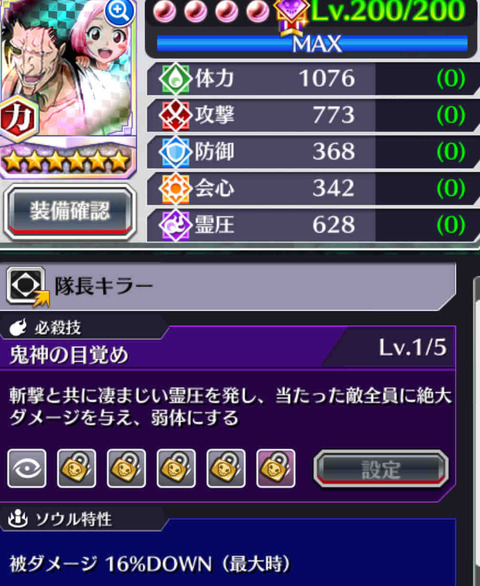Tap the green 体力 stamina icon

pyautogui.click(x=174, y=78)
